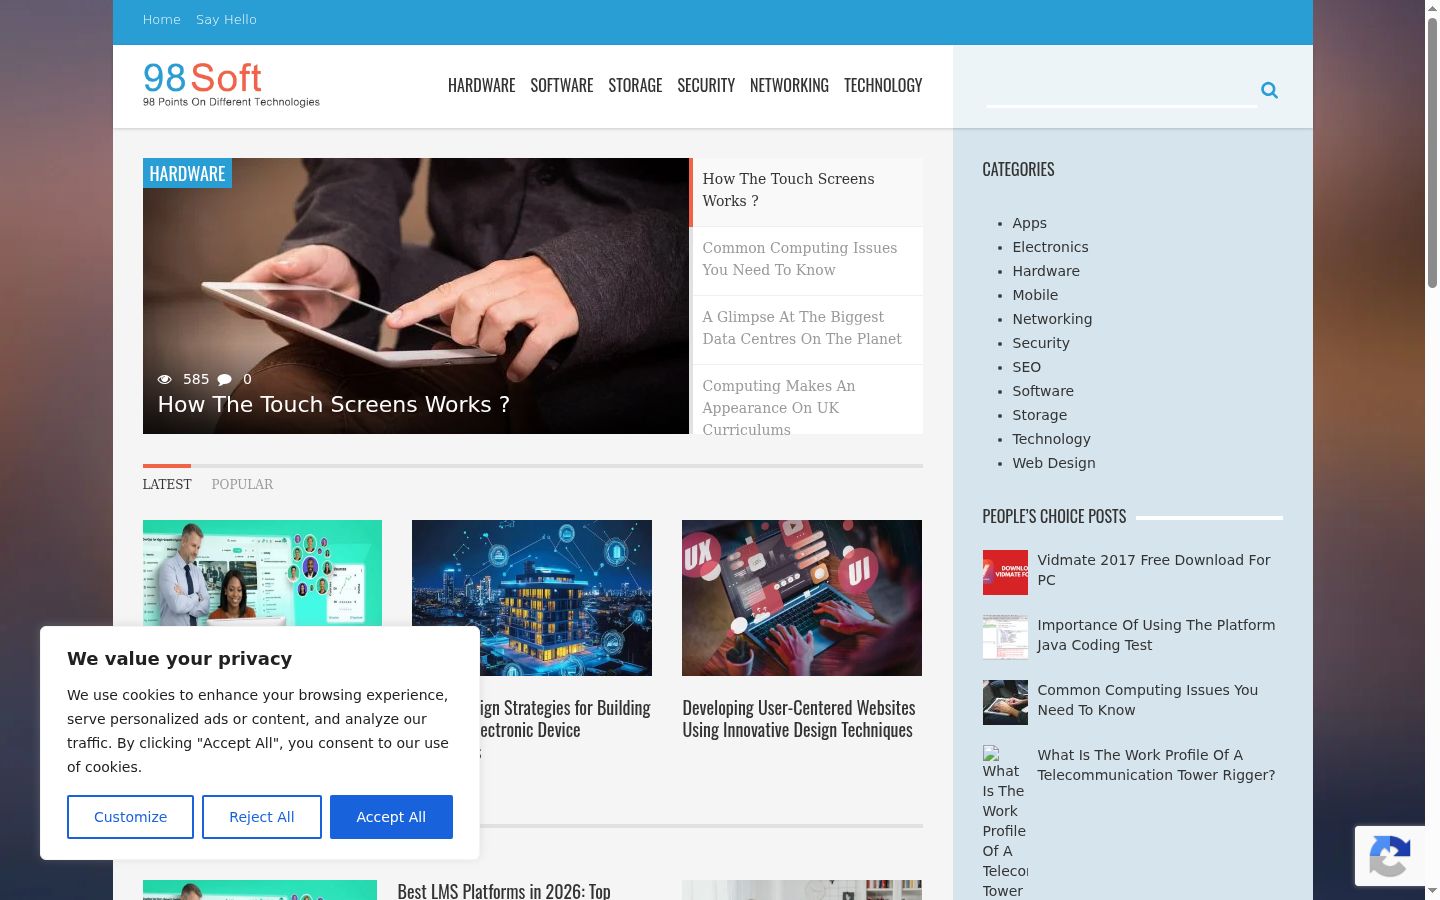Switch to the Popular tab
This screenshot has width=1440, height=900.
[x=242, y=484]
